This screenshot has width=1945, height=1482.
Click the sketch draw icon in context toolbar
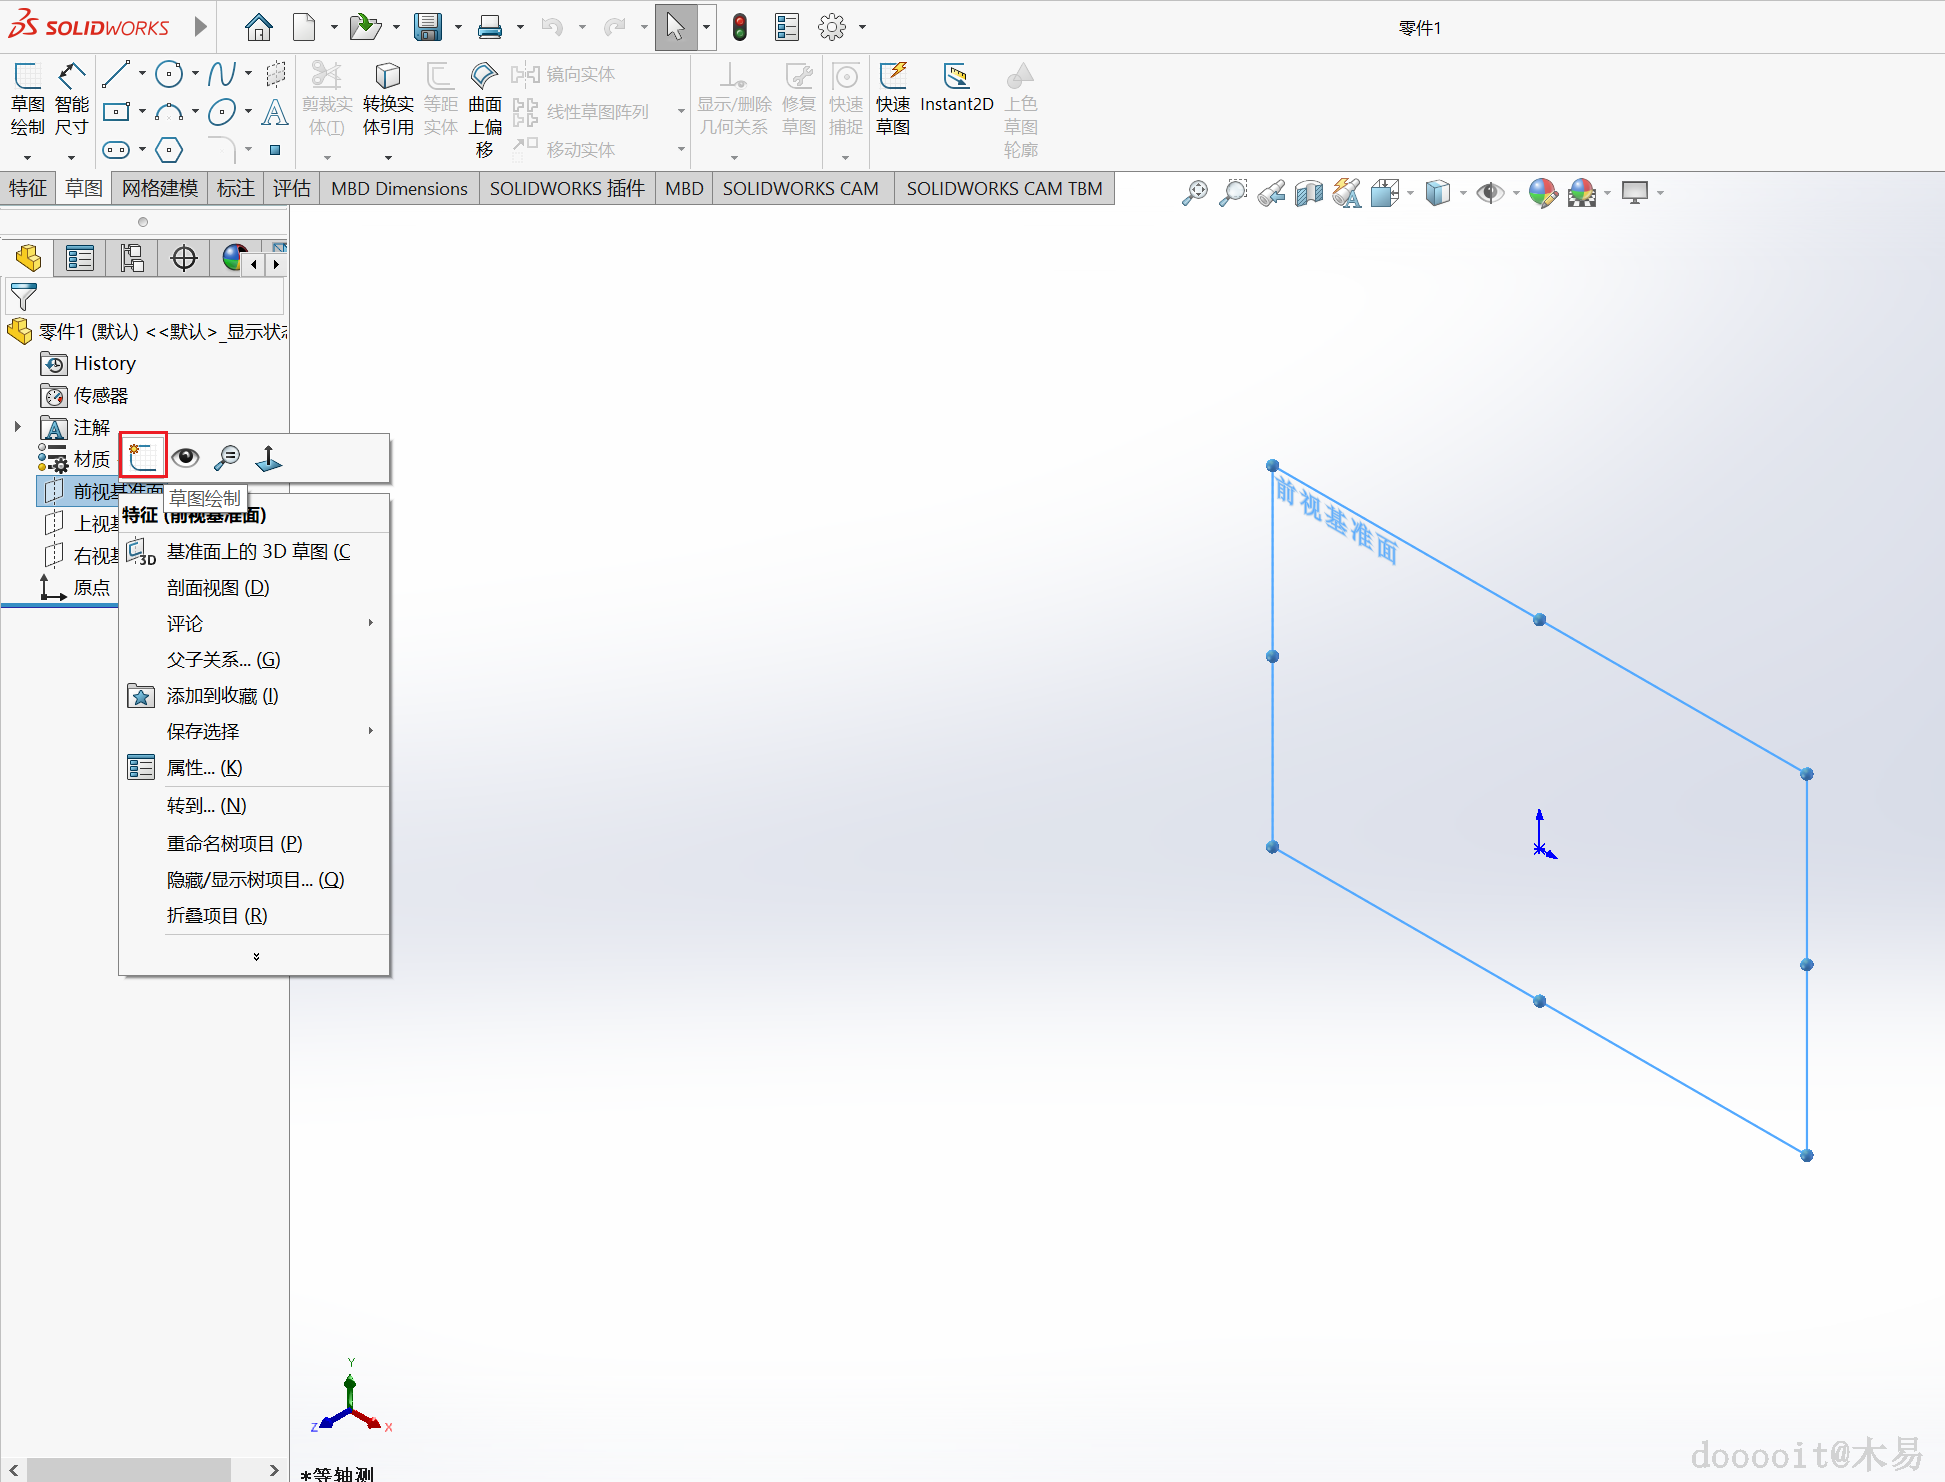[143, 457]
